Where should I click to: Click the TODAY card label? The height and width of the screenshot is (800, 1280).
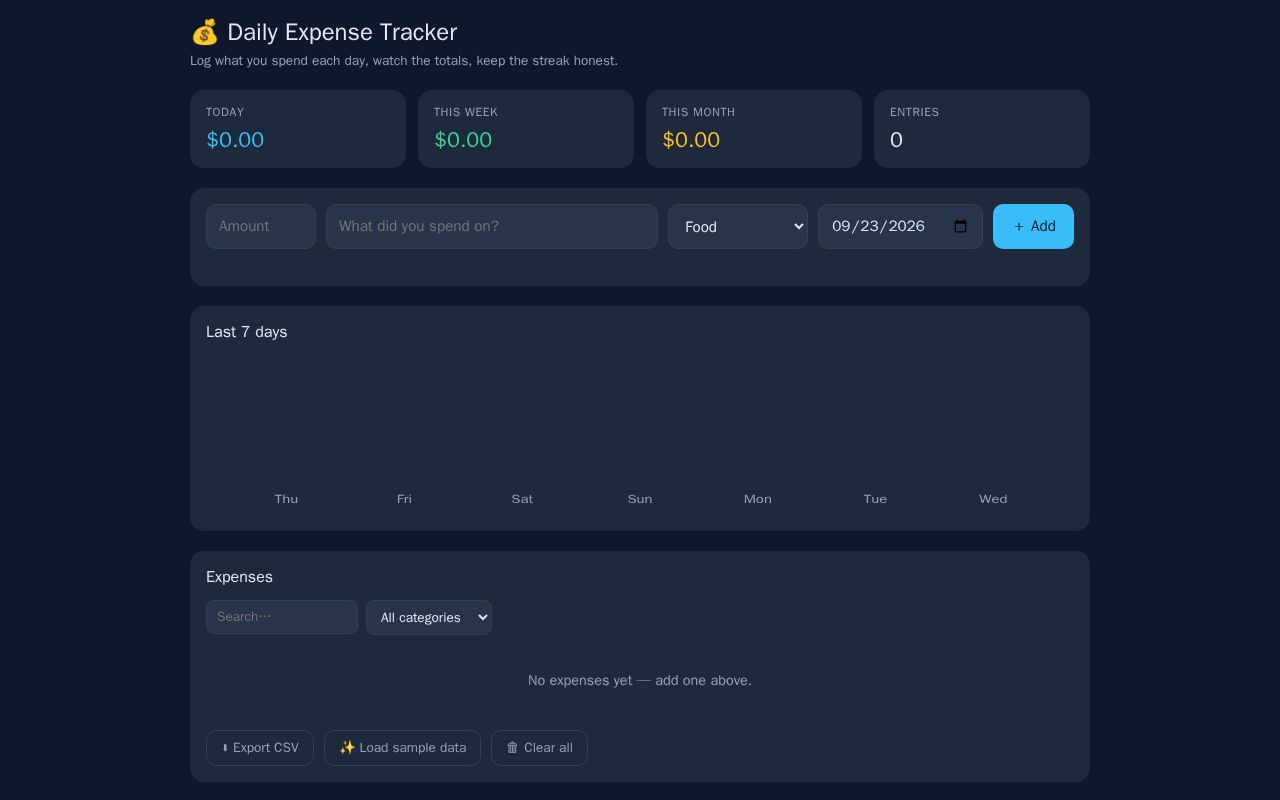(x=225, y=112)
